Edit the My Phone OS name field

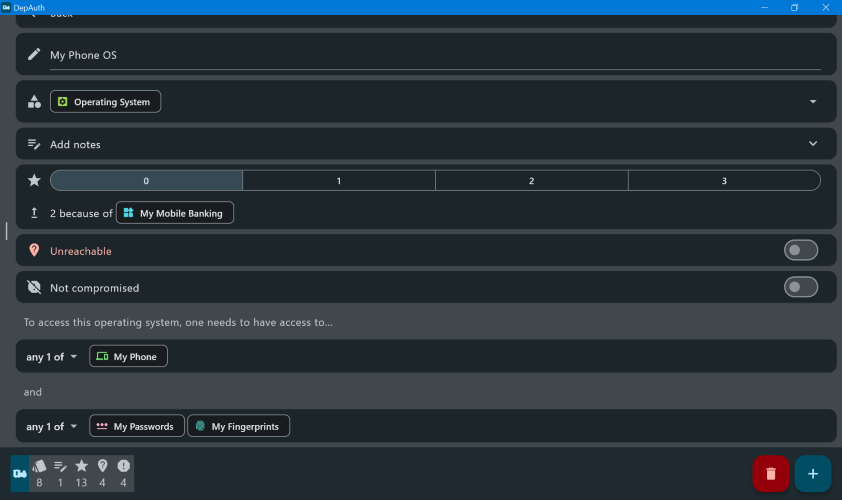(x=435, y=55)
